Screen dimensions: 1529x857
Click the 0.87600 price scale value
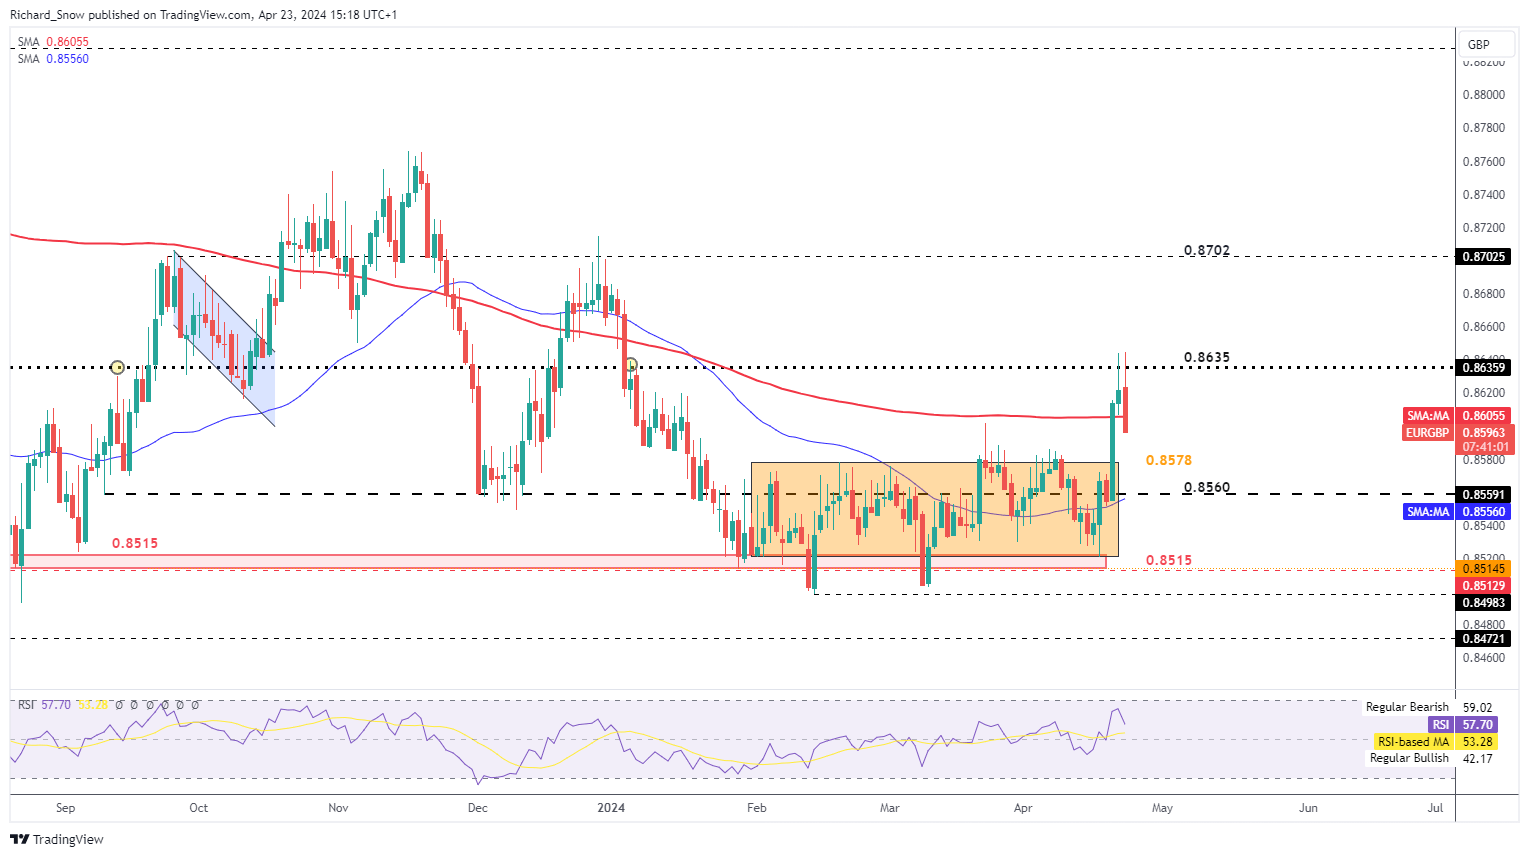click(1484, 162)
